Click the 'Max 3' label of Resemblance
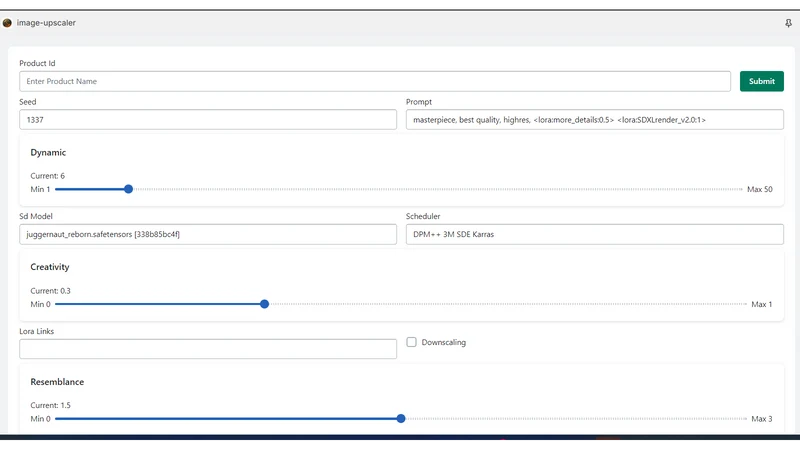Image resolution: width=800 pixels, height=450 pixels. (x=762, y=418)
